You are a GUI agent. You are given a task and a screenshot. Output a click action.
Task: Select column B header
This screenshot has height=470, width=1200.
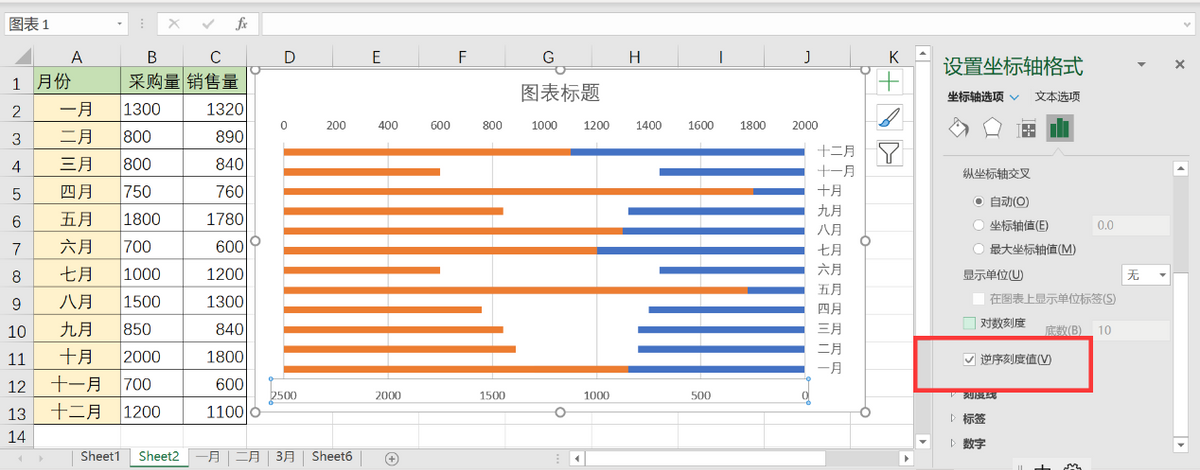coord(151,57)
